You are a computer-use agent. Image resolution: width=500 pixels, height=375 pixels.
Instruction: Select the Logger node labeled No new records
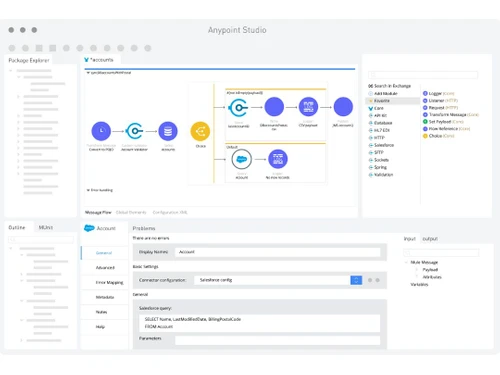click(278, 159)
